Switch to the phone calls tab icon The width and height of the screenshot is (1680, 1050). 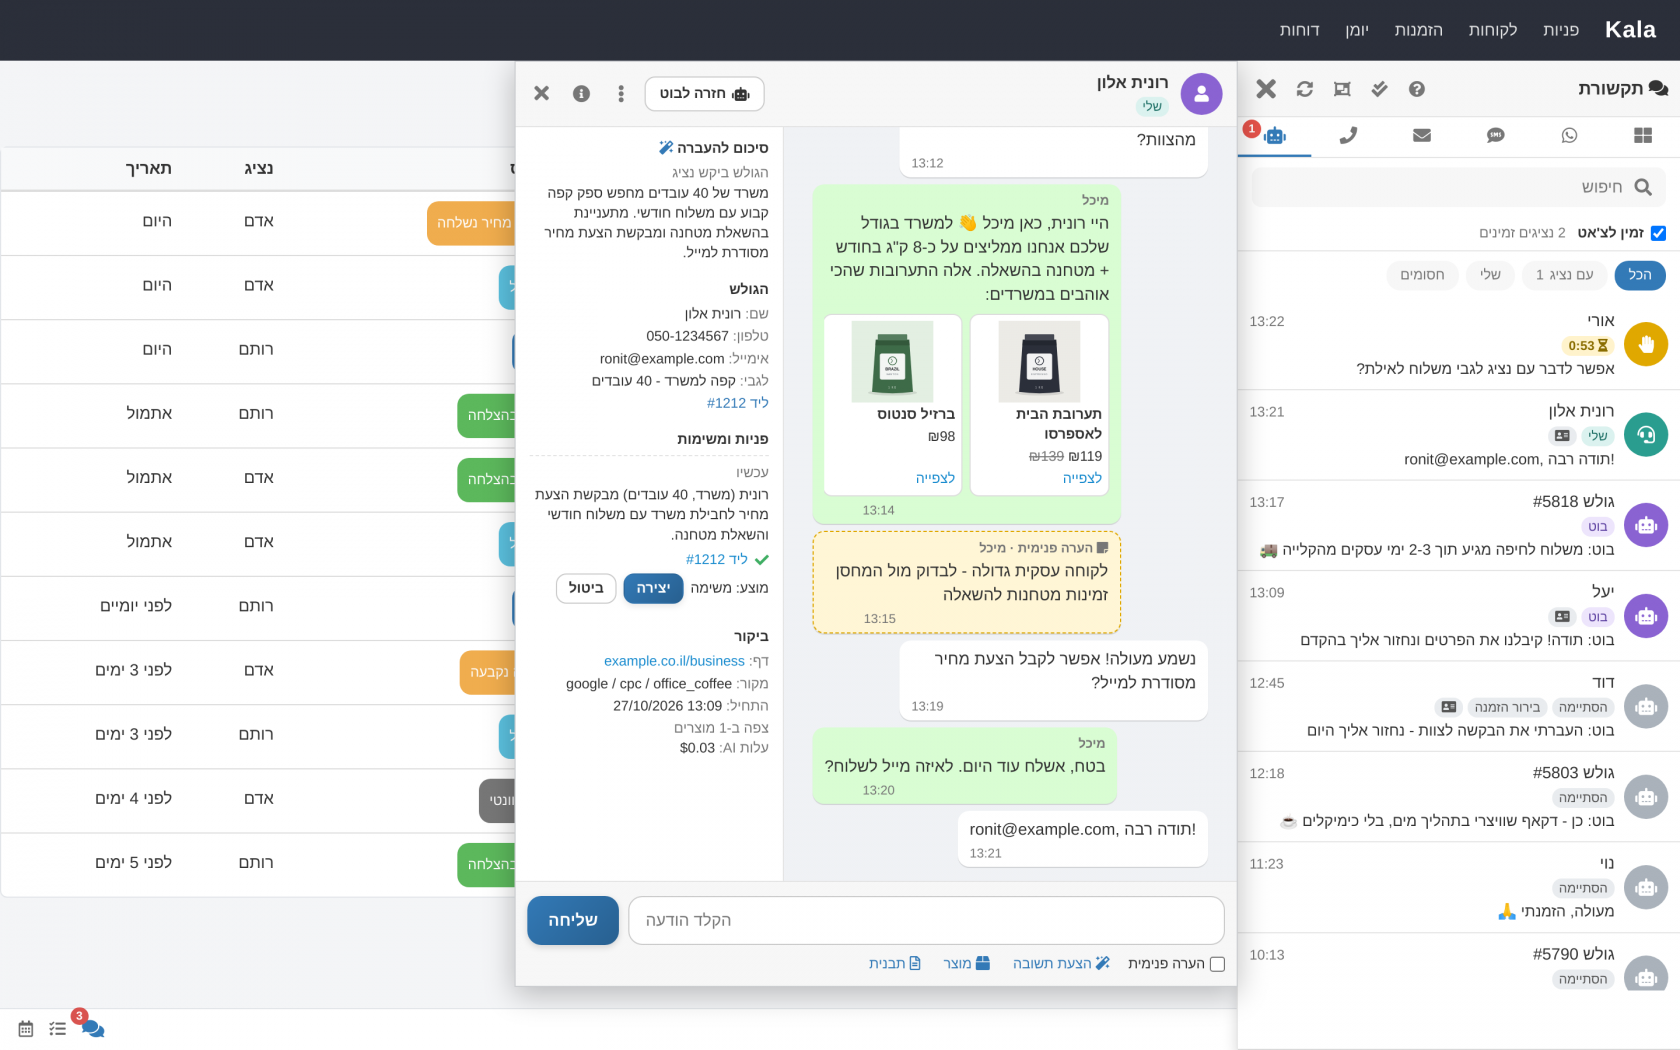point(1348,135)
